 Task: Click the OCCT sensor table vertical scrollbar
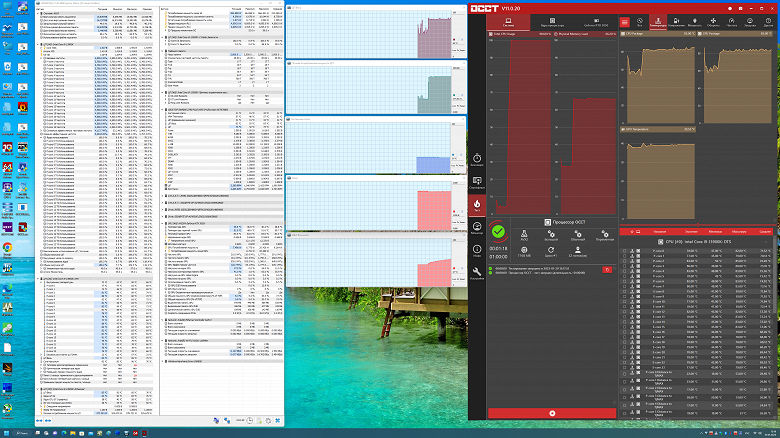(777, 328)
